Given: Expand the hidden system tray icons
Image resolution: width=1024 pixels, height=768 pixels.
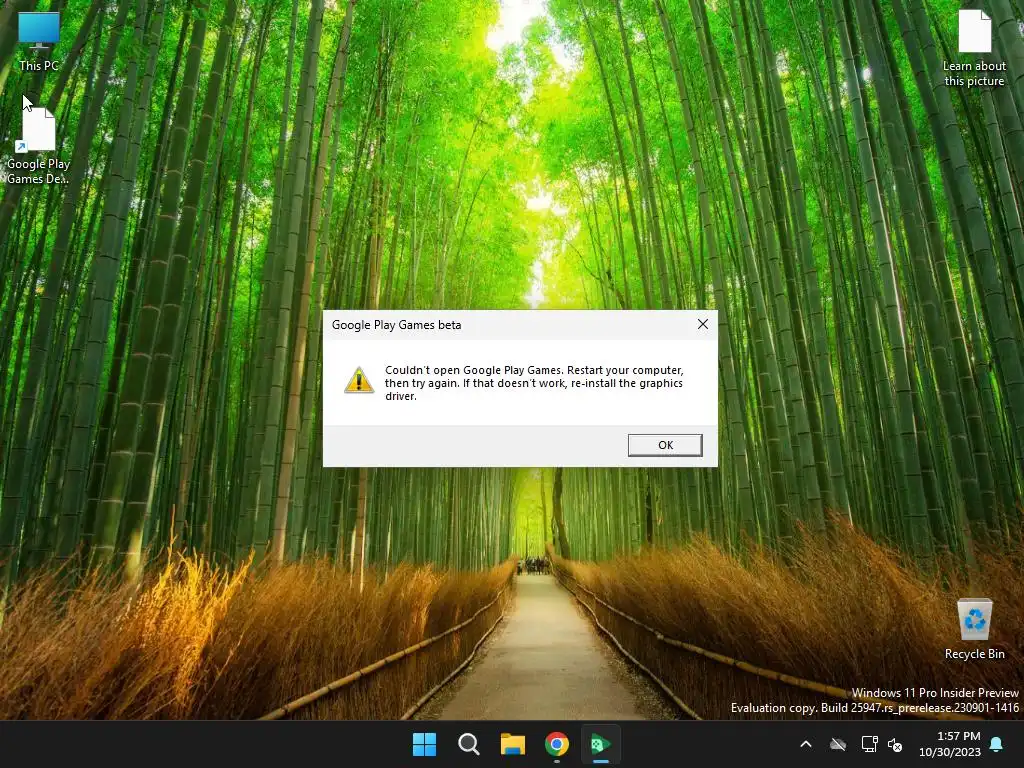Looking at the screenshot, I should click(x=806, y=744).
